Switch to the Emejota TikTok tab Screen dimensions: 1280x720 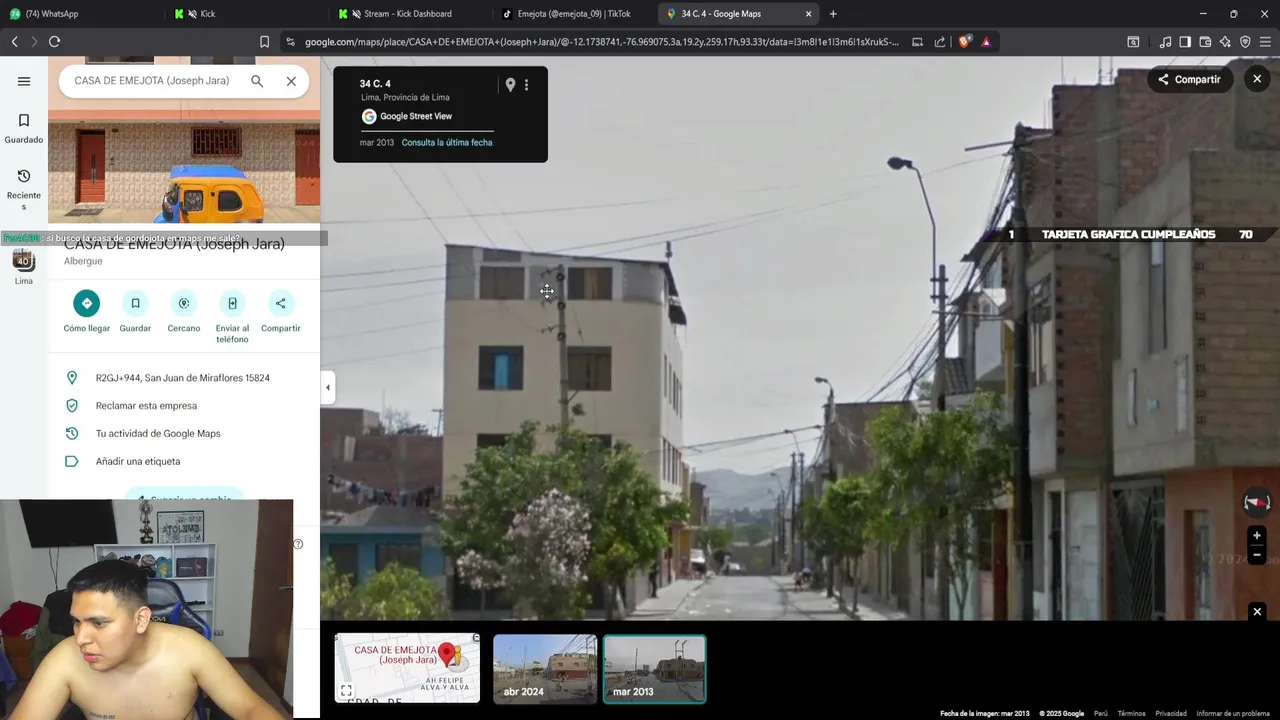click(573, 14)
